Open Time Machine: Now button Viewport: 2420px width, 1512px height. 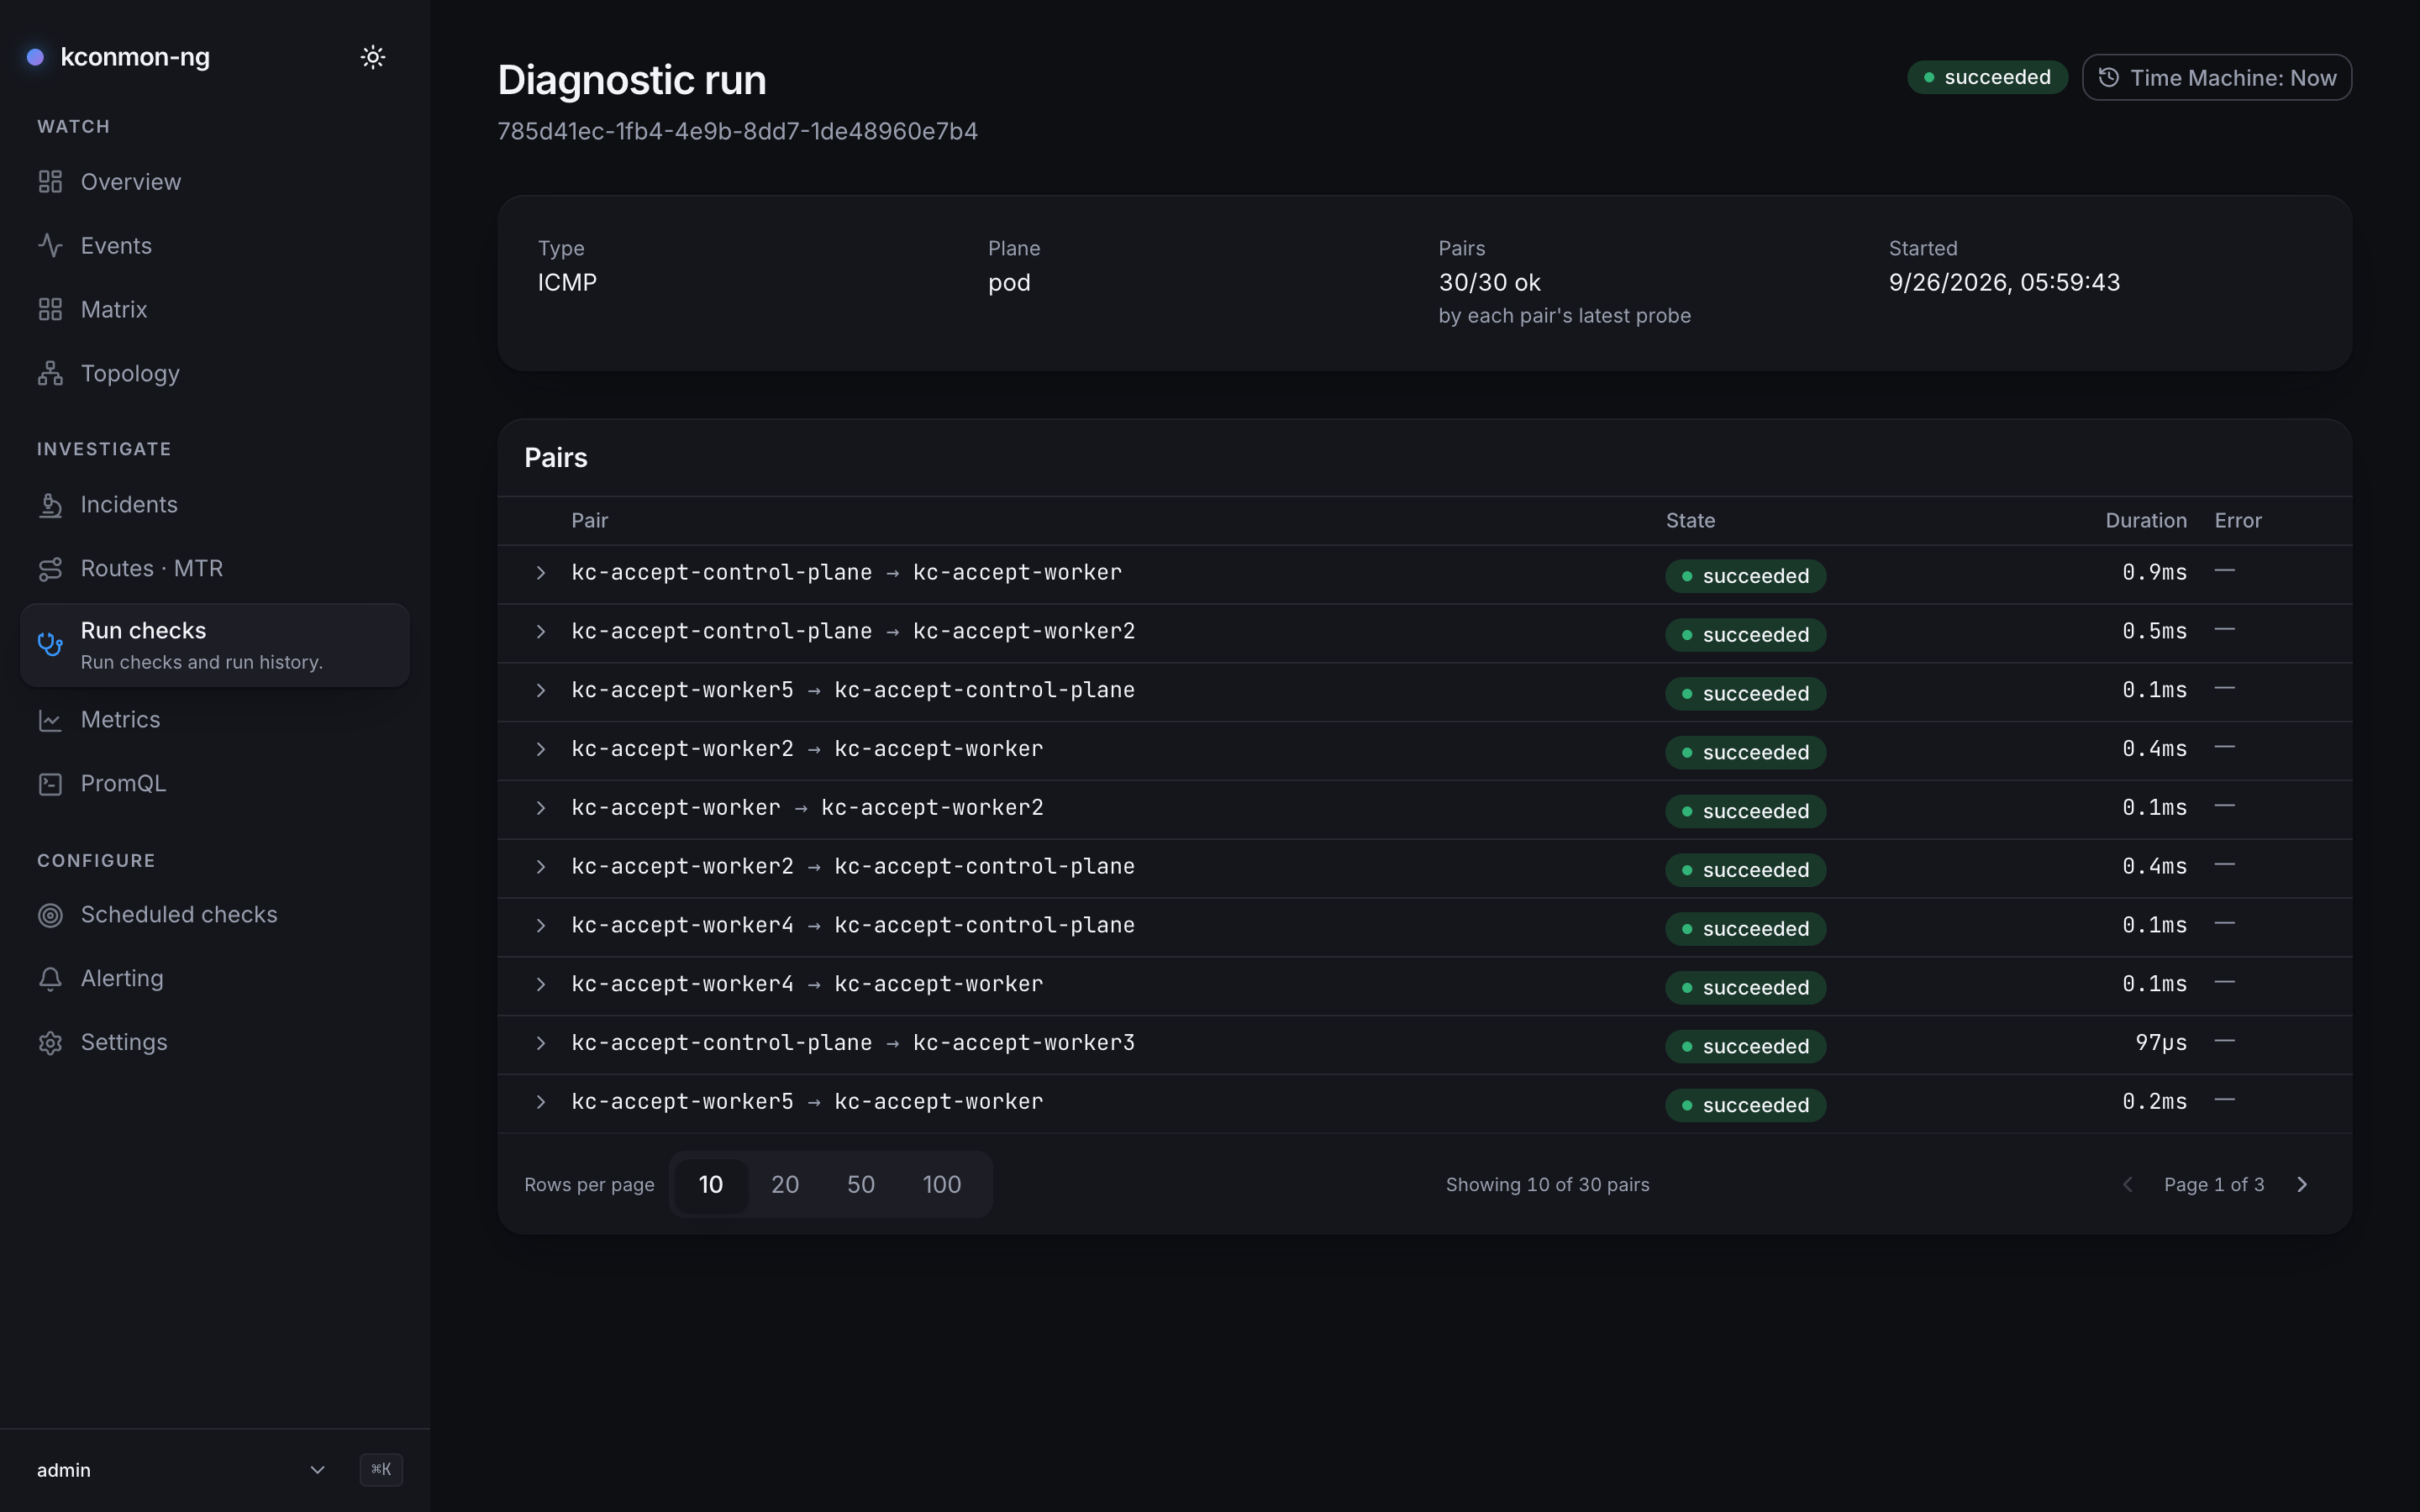[x=2217, y=78]
